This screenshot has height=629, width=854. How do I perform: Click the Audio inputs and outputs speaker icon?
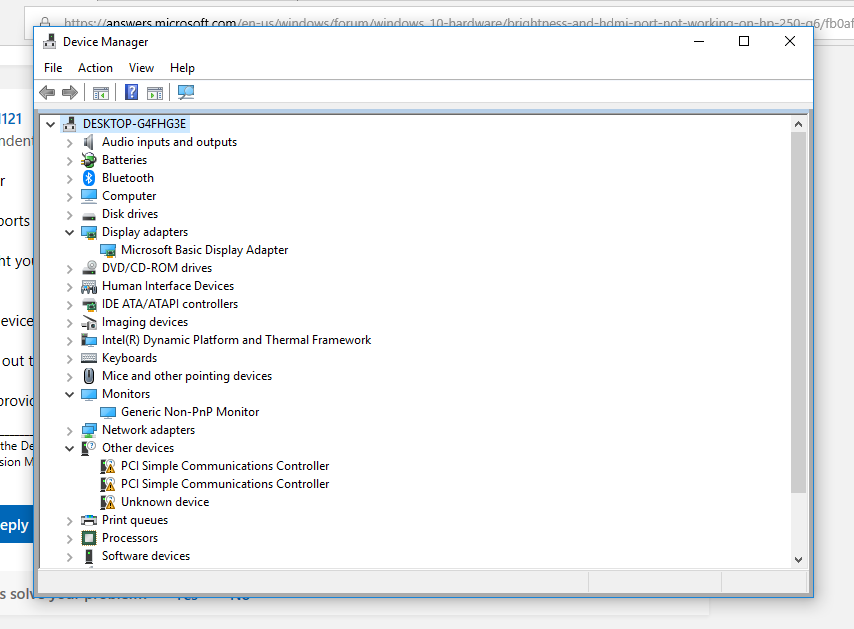pyautogui.click(x=89, y=142)
